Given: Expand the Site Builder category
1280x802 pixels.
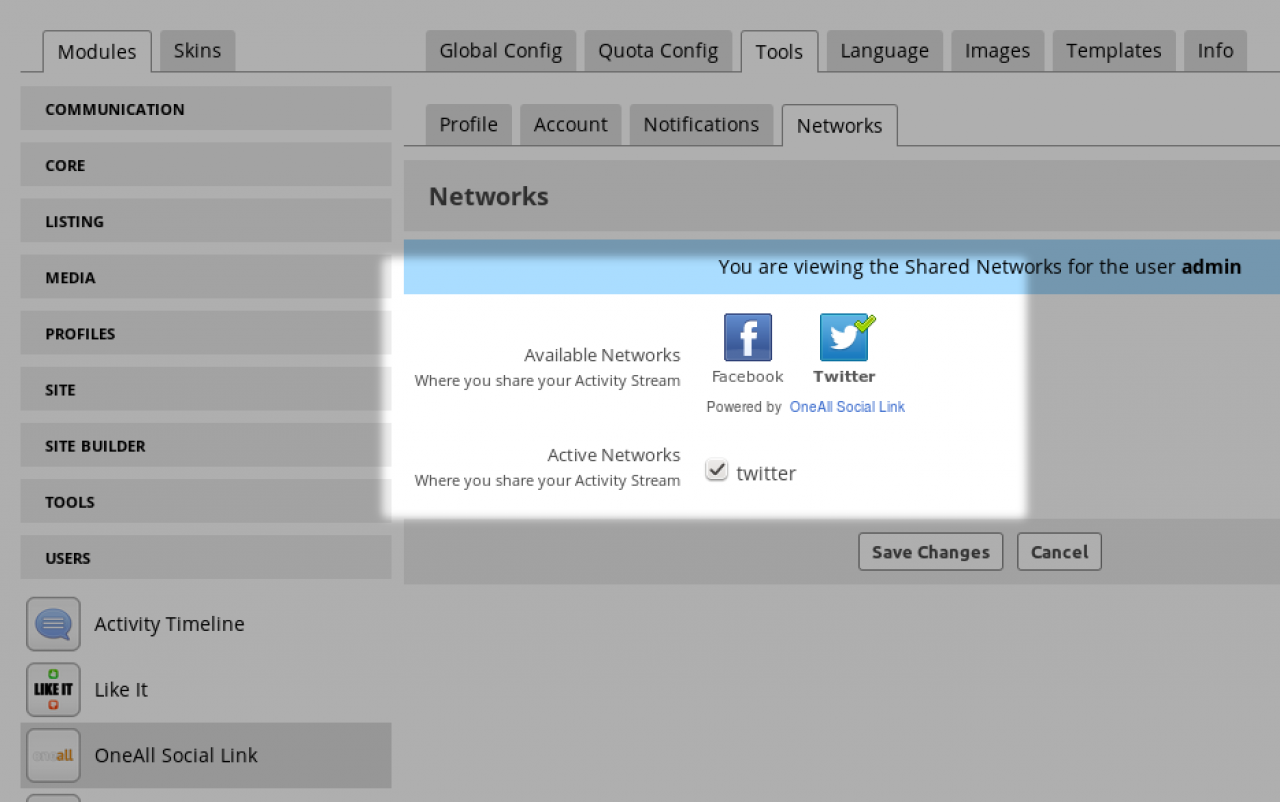Looking at the screenshot, I should coord(205,446).
